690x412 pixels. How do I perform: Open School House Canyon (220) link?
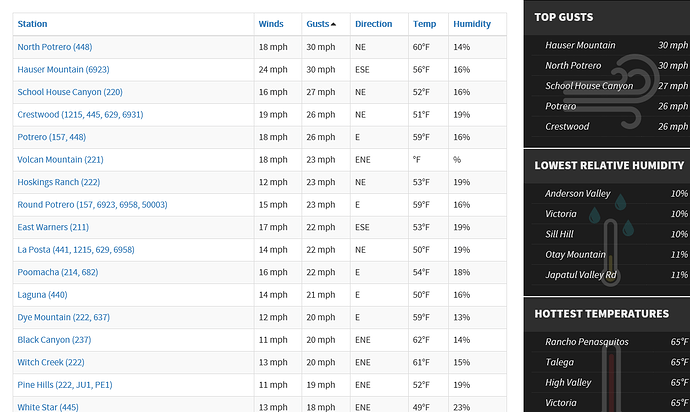click(x=70, y=92)
